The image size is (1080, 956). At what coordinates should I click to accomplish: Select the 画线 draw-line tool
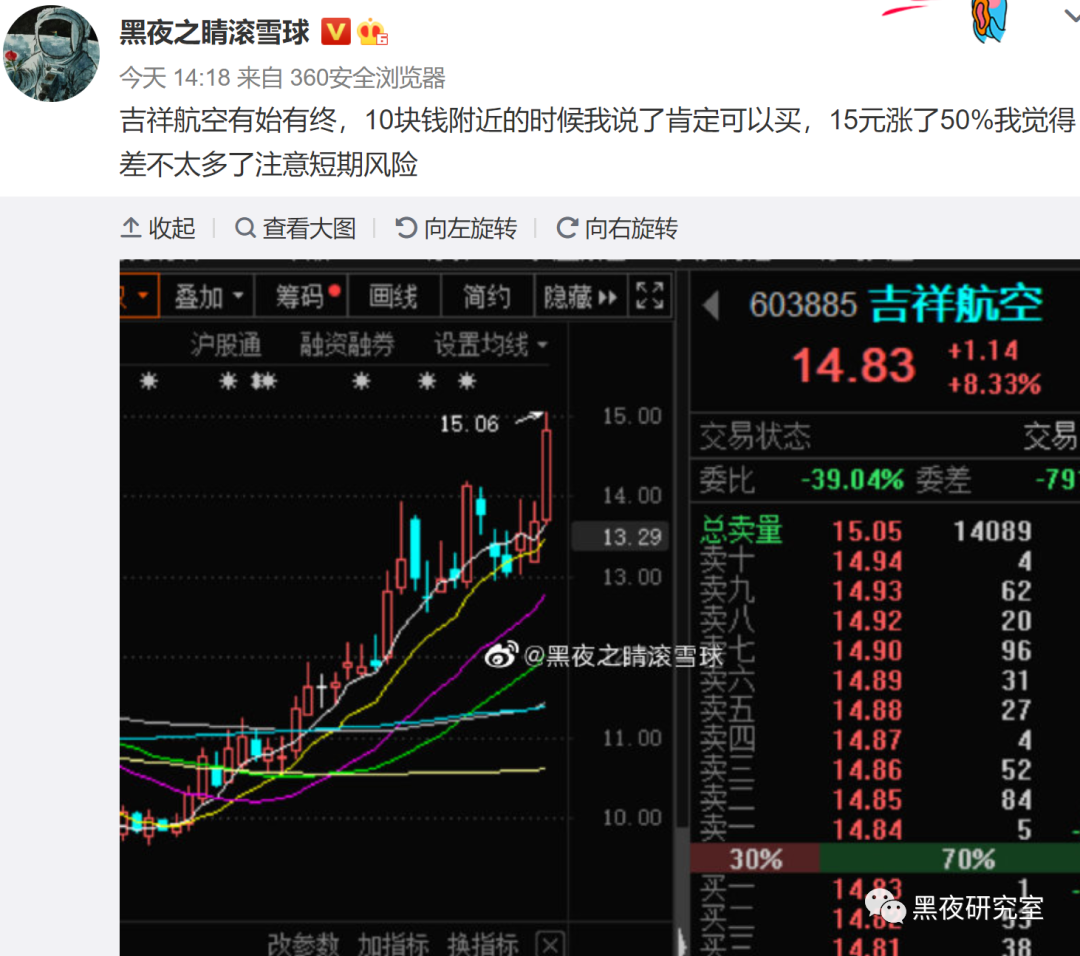(x=393, y=296)
